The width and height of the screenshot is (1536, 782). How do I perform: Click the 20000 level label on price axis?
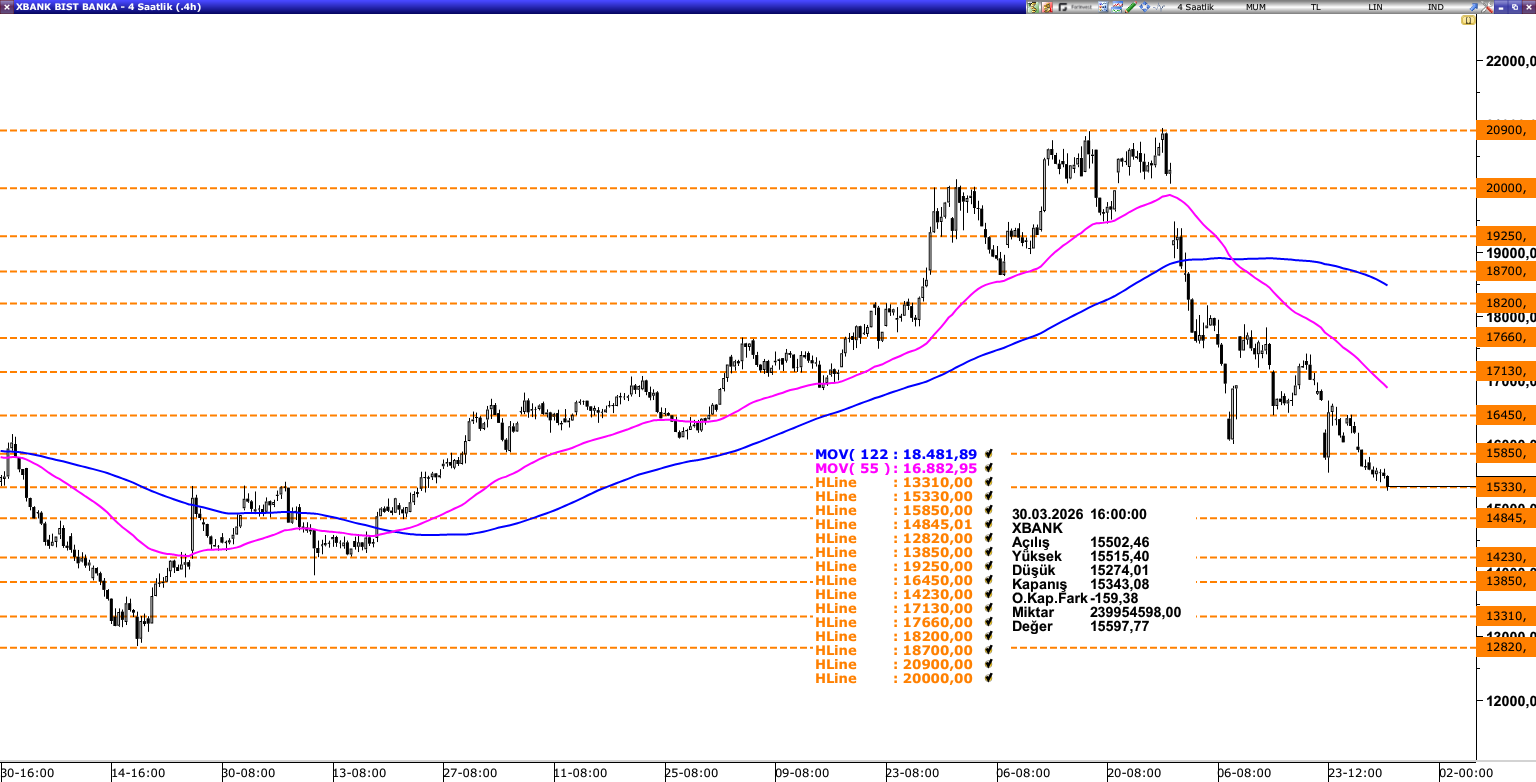pyautogui.click(x=1506, y=188)
